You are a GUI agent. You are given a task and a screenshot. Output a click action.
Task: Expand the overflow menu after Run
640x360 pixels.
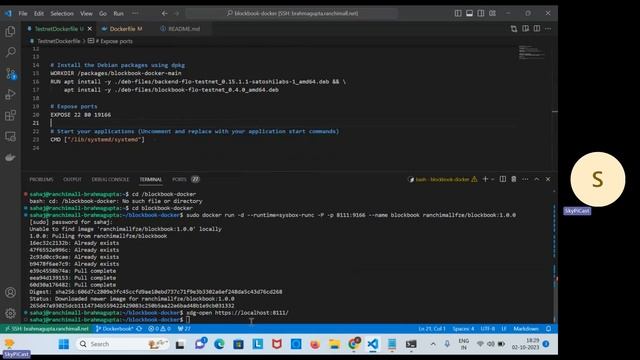click(135, 13)
